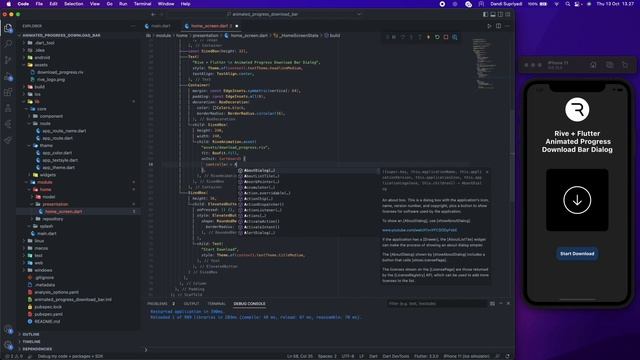Click the simulator screenshot icon

[609, 65]
